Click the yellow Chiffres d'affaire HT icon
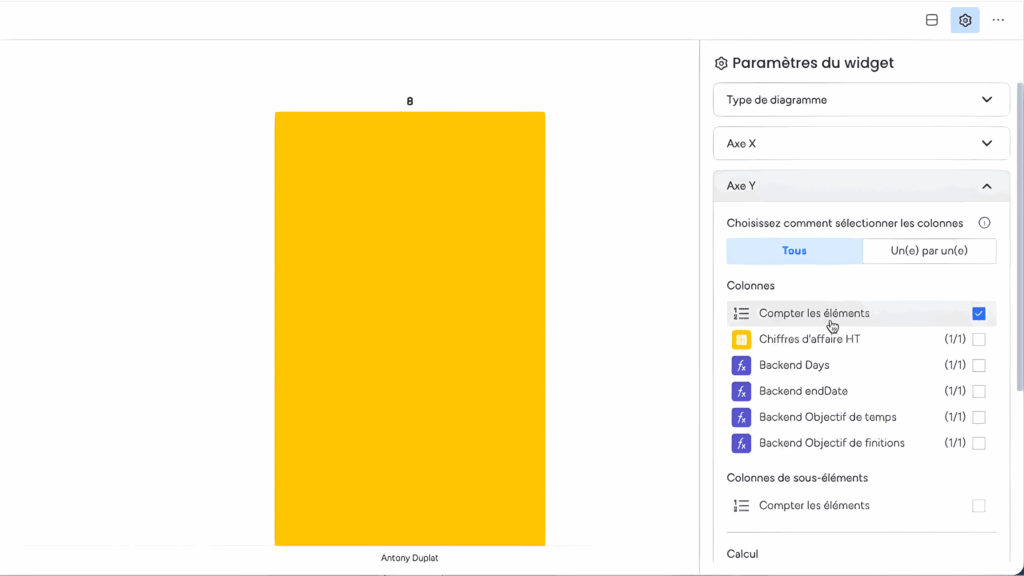The height and width of the screenshot is (576, 1024). point(741,339)
